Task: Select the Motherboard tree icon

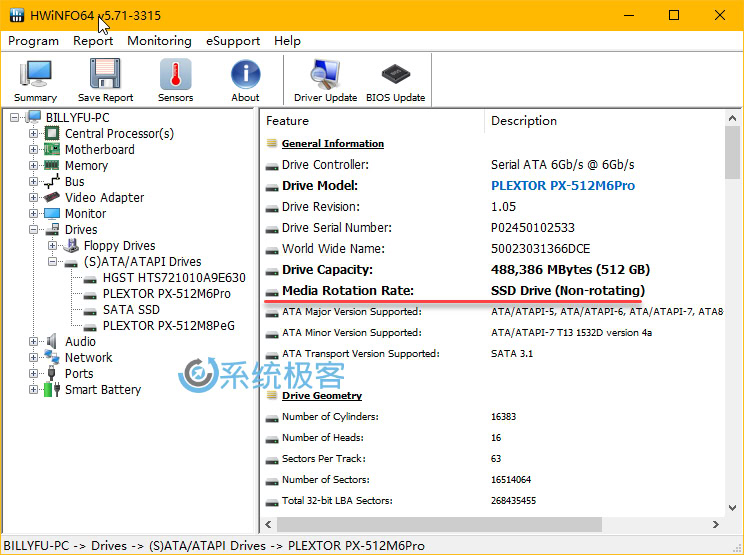Action: (52, 149)
